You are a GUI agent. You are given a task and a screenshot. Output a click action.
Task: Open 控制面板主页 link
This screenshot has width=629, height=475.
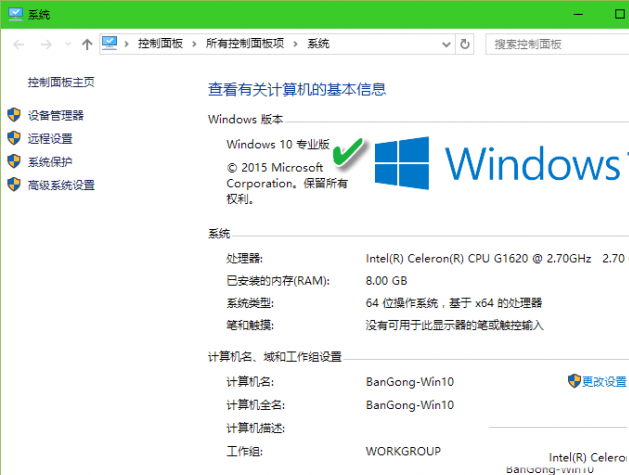point(61,82)
